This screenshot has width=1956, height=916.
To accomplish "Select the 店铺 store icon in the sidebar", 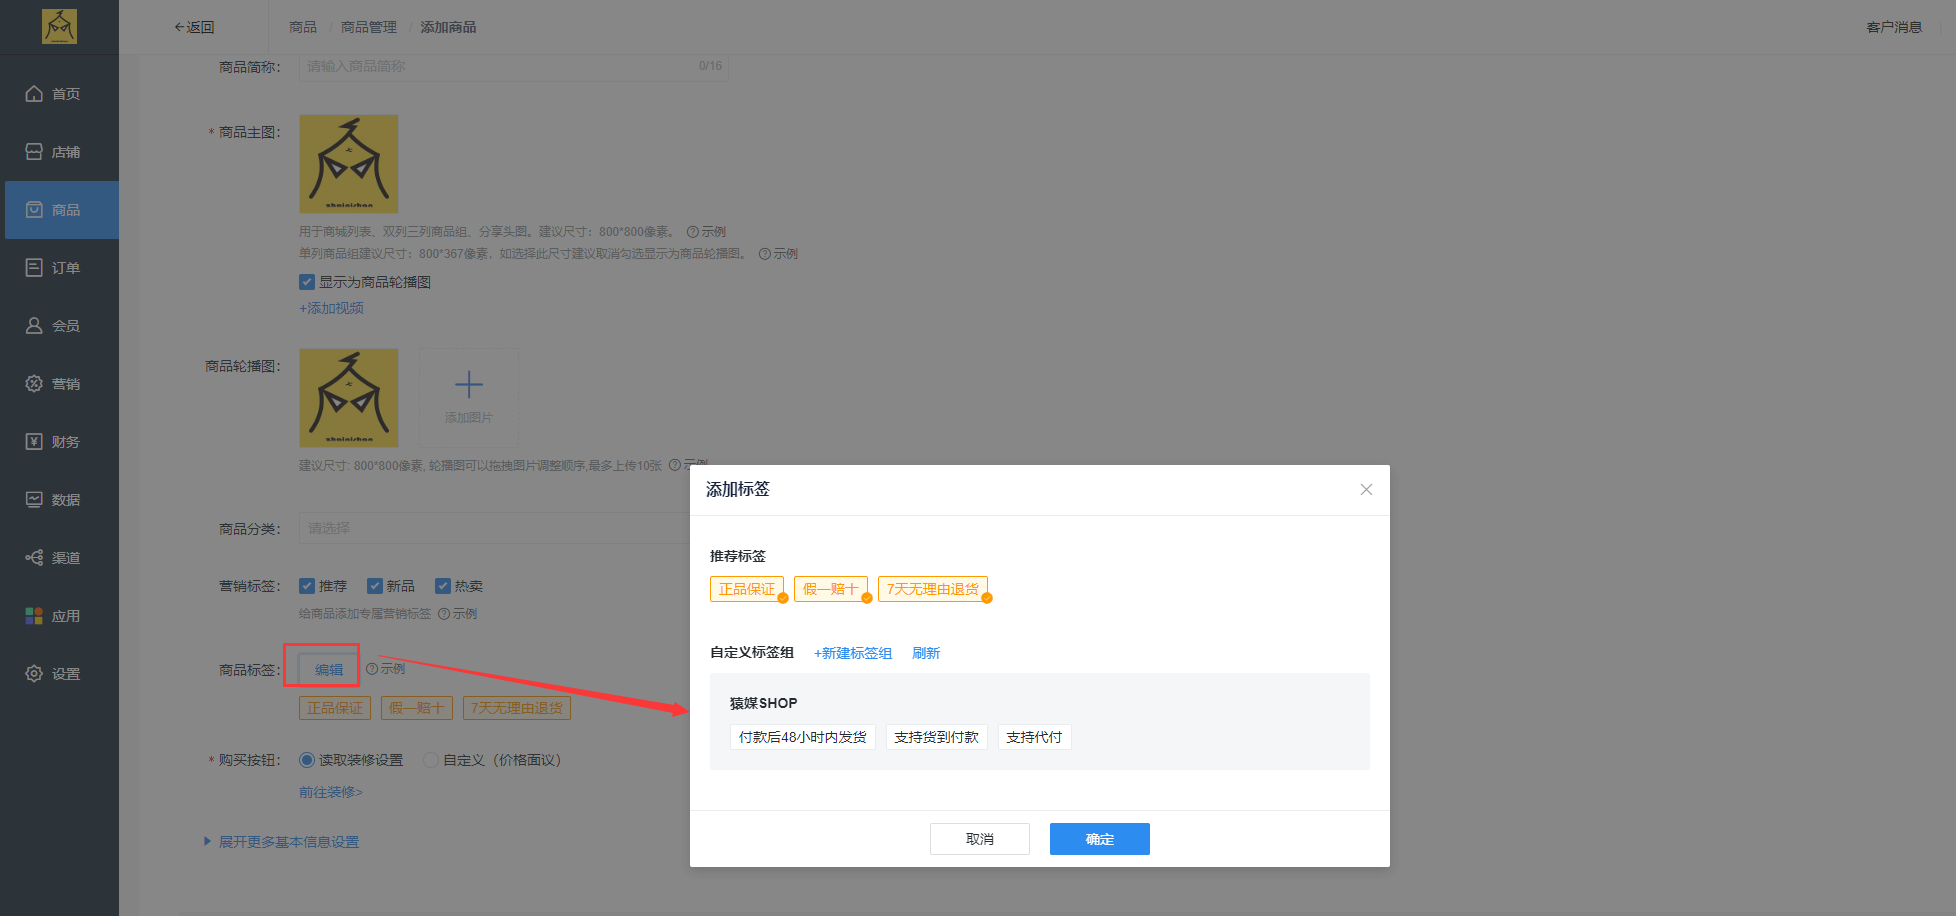I will (x=60, y=151).
